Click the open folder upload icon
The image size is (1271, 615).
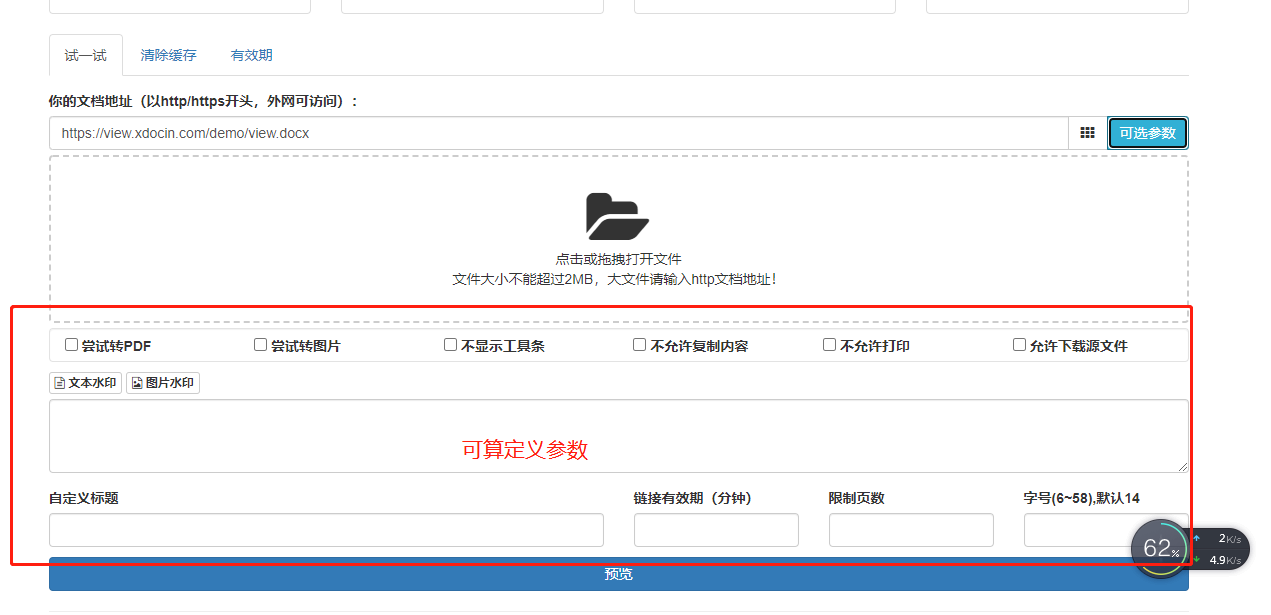(x=617, y=216)
